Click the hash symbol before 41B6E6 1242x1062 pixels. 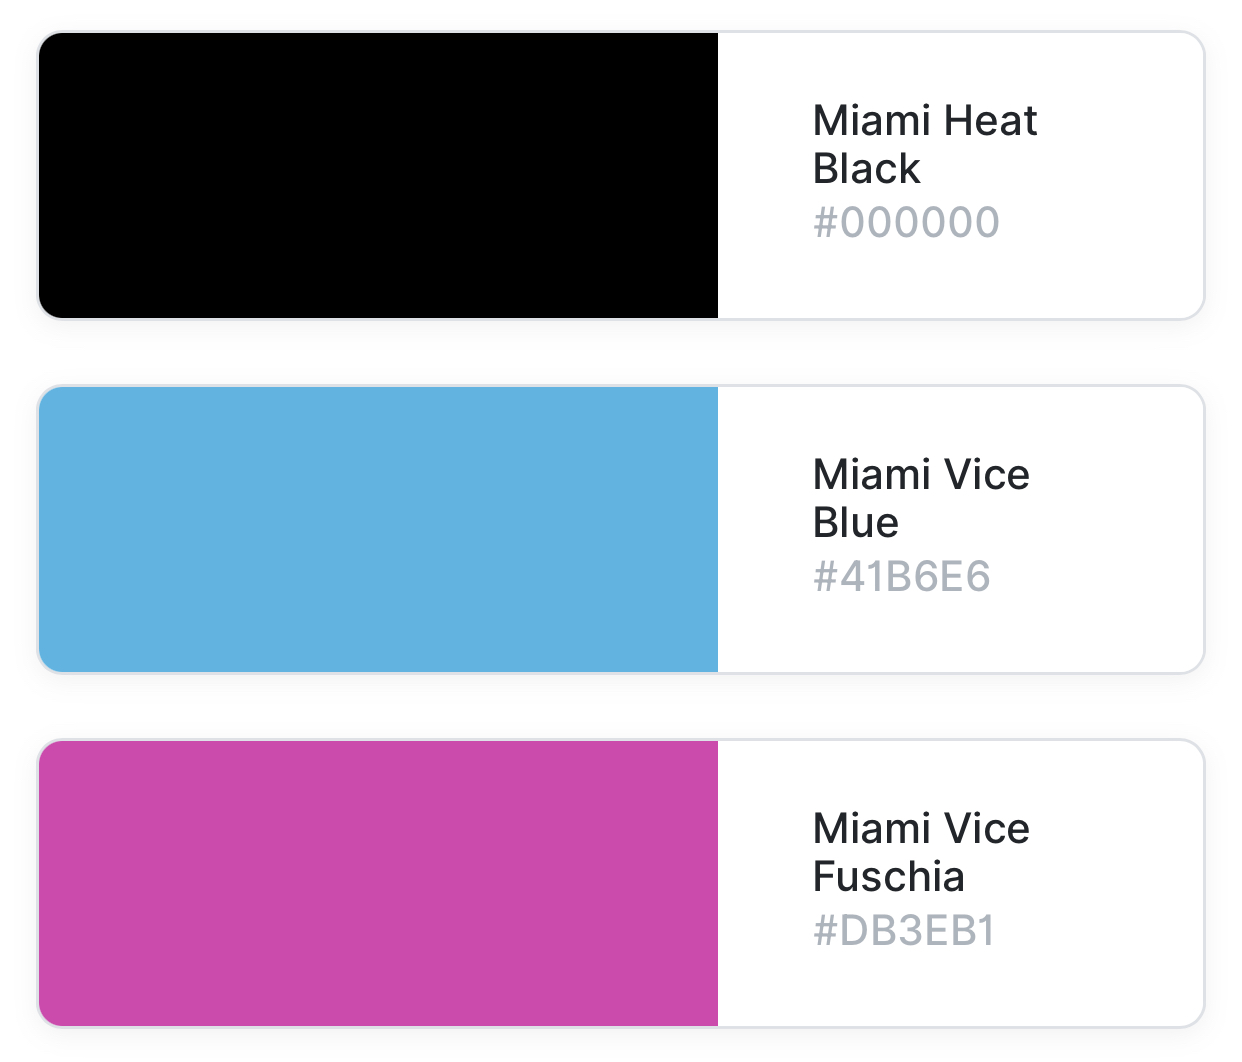pyautogui.click(x=825, y=577)
